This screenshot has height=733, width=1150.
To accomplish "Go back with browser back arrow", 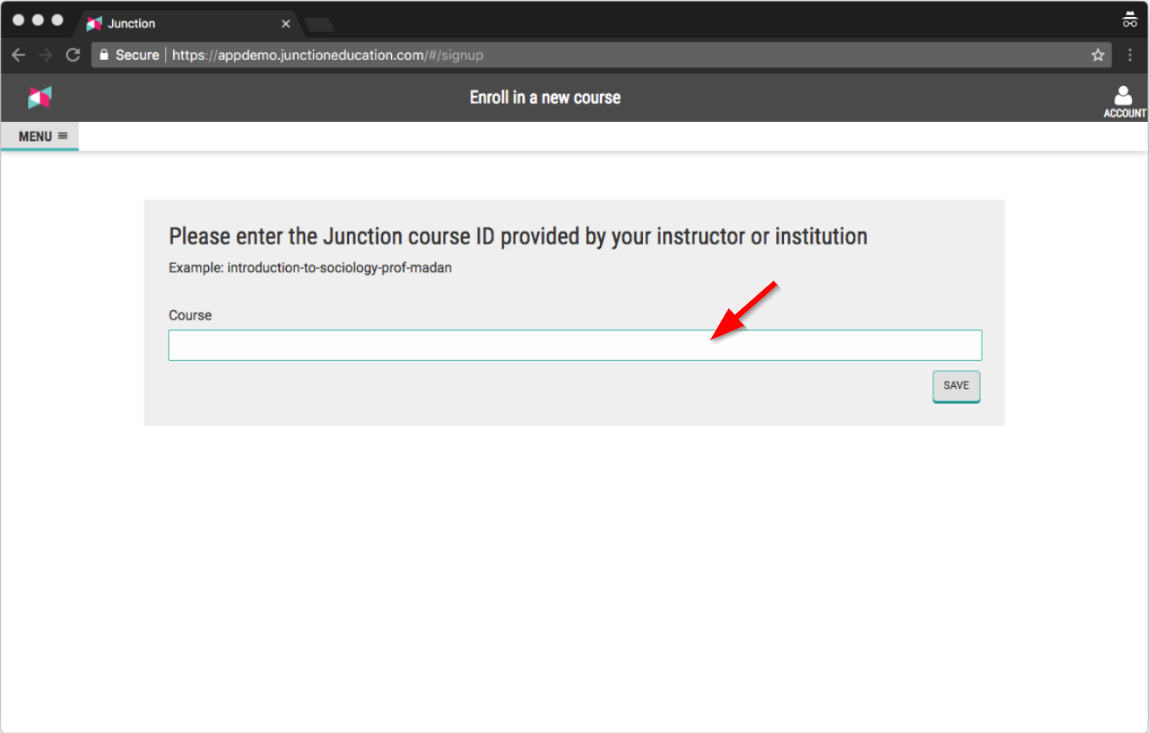I will pos(18,55).
